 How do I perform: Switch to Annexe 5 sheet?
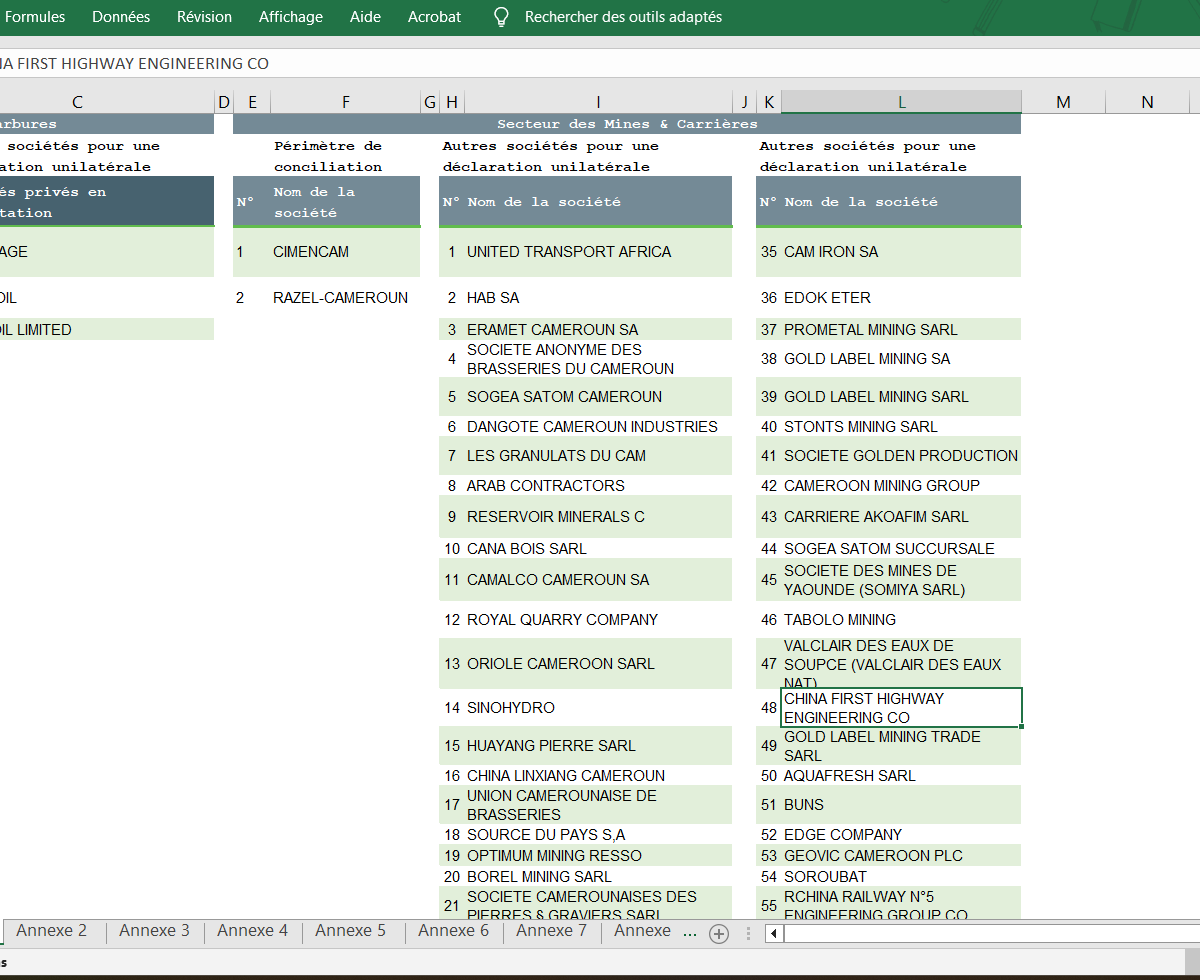tap(350, 931)
